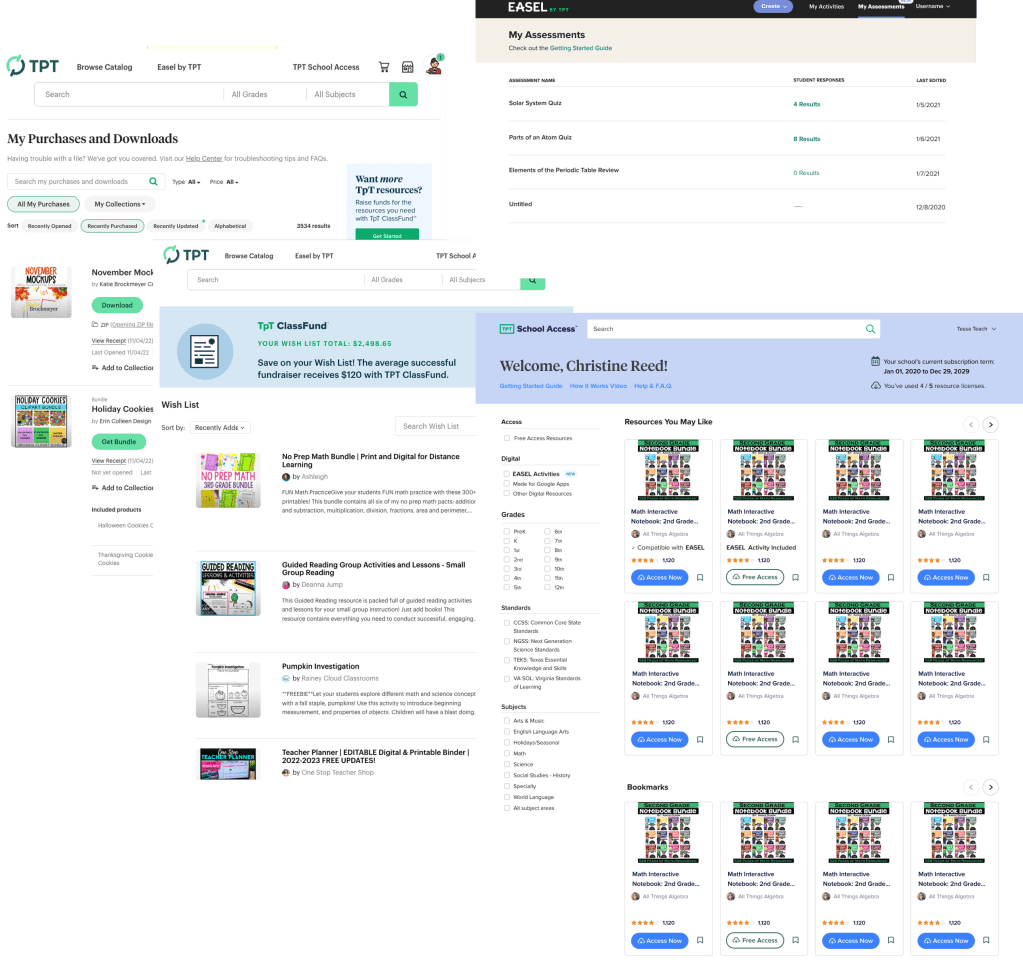Image resolution: width=1023 pixels, height=976 pixels.
Task: Tick the Made for Google Apps checkbox
Action: 507,484
